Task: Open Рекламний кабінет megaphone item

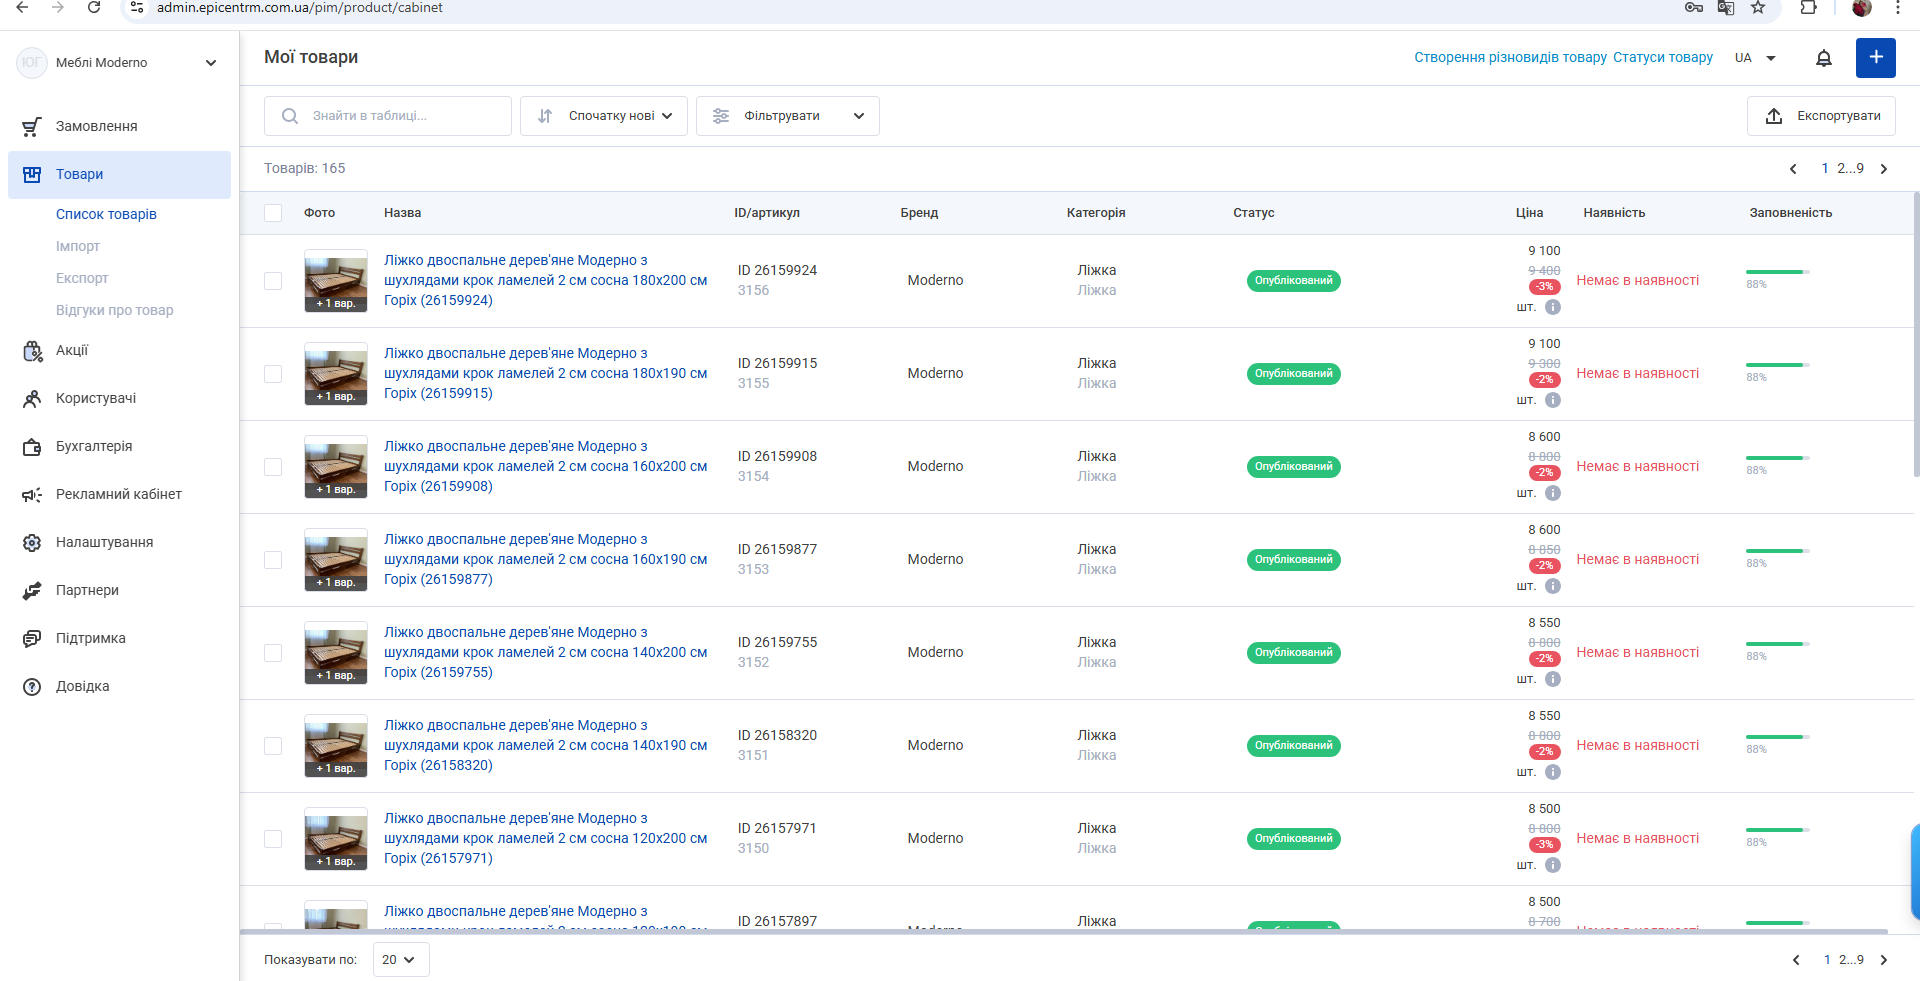Action: click(x=120, y=494)
